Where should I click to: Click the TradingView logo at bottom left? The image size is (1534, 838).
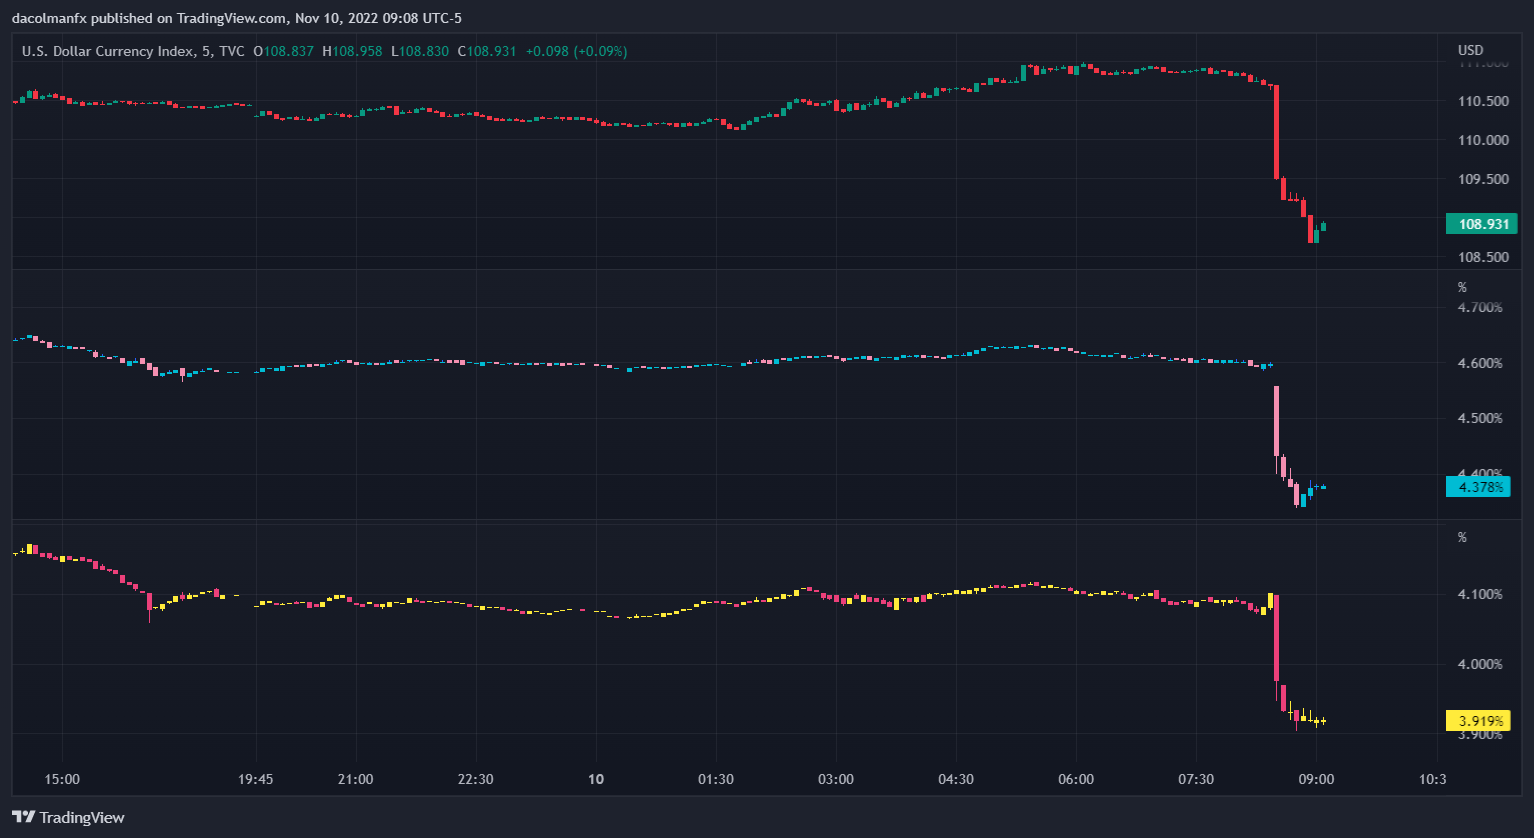click(68, 817)
